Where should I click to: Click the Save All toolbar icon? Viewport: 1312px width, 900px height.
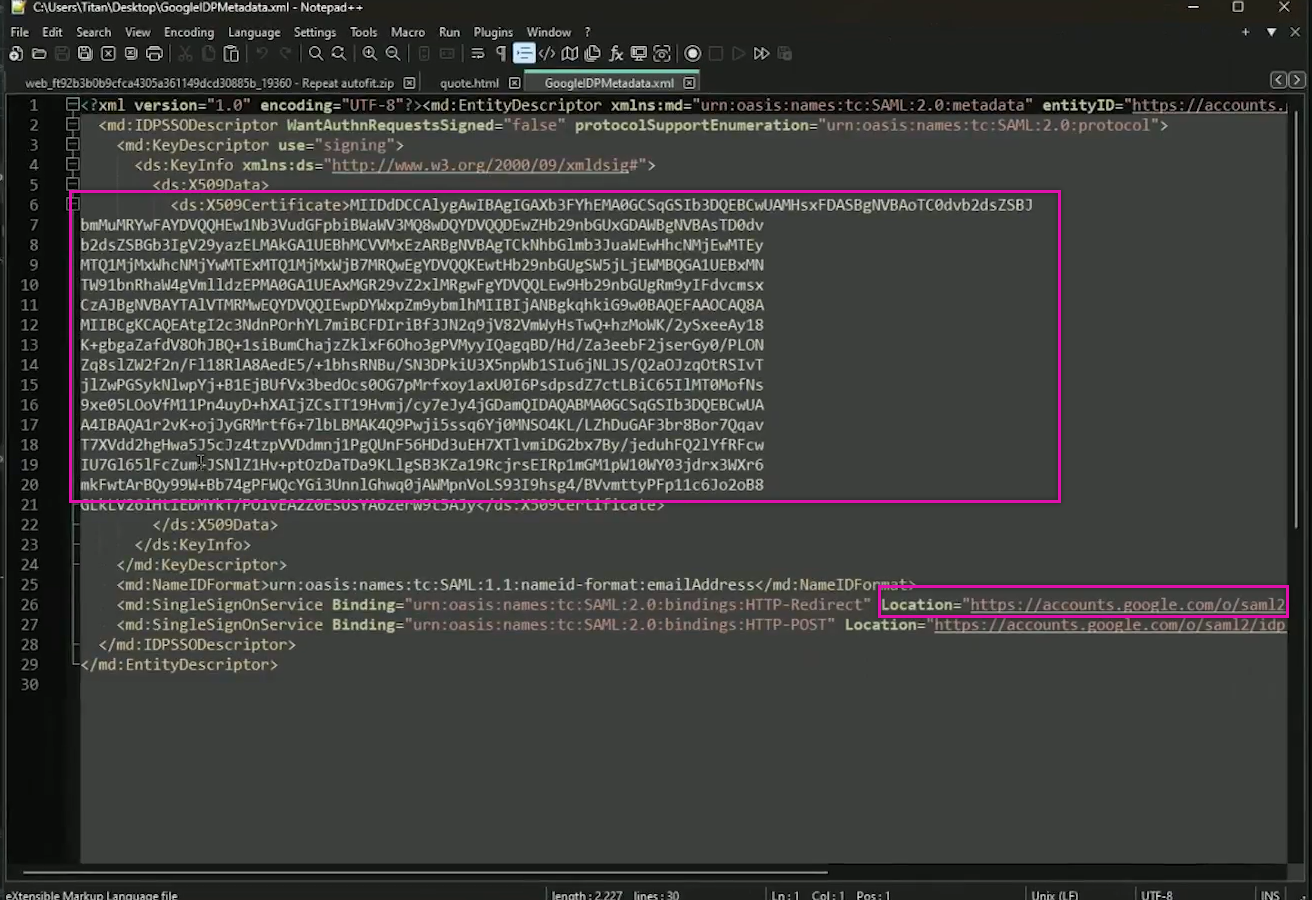(85, 53)
